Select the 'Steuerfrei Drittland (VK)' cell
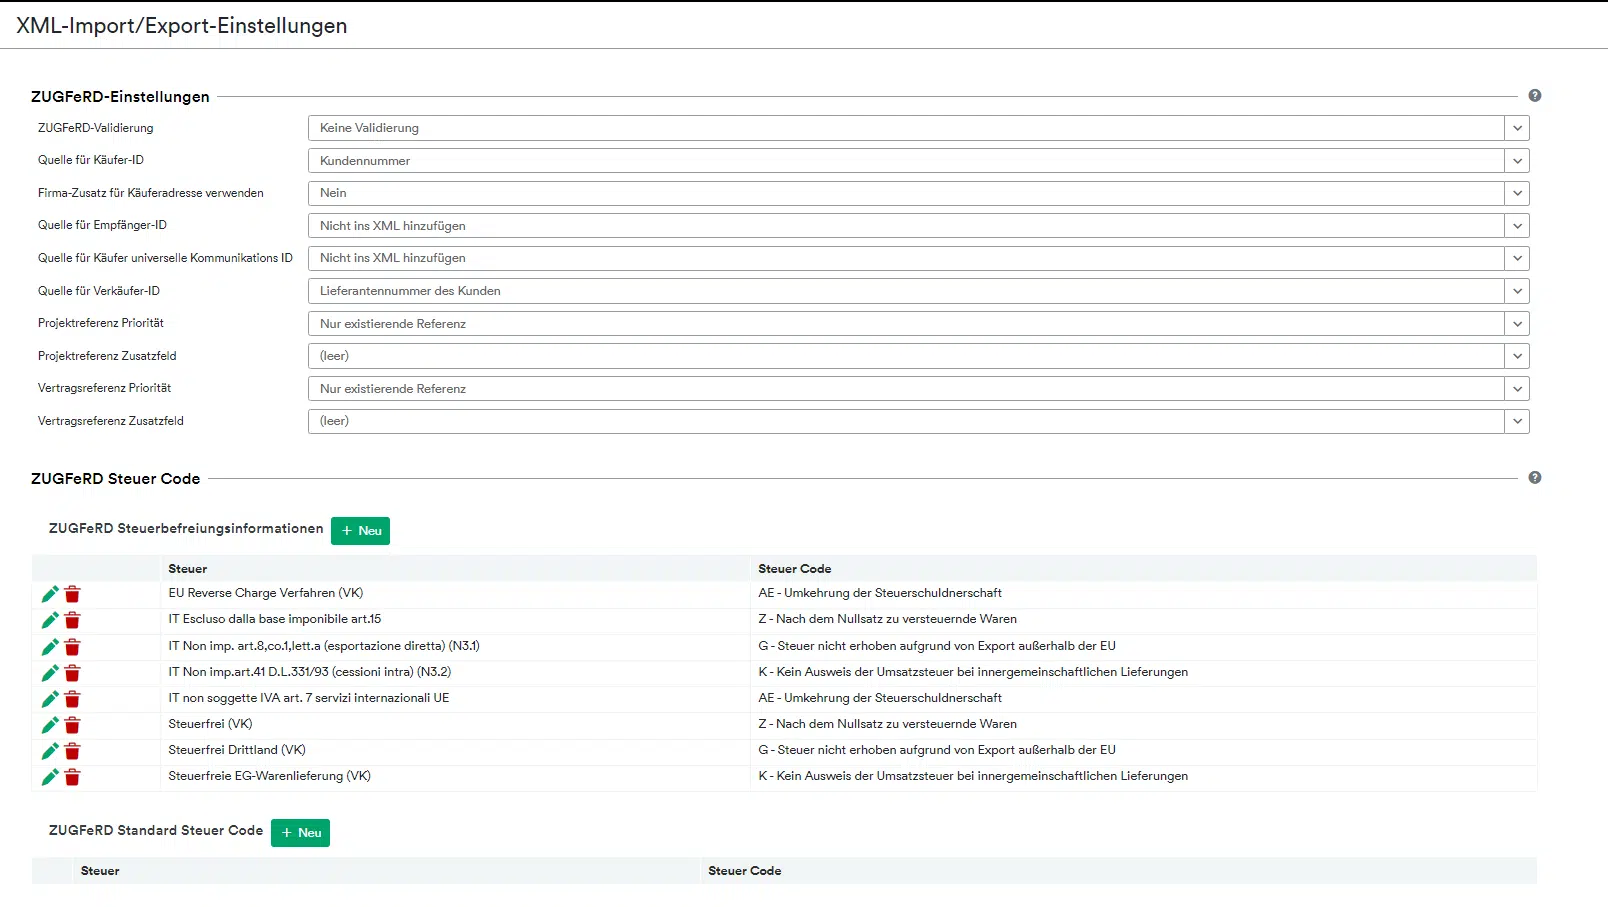 point(455,750)
